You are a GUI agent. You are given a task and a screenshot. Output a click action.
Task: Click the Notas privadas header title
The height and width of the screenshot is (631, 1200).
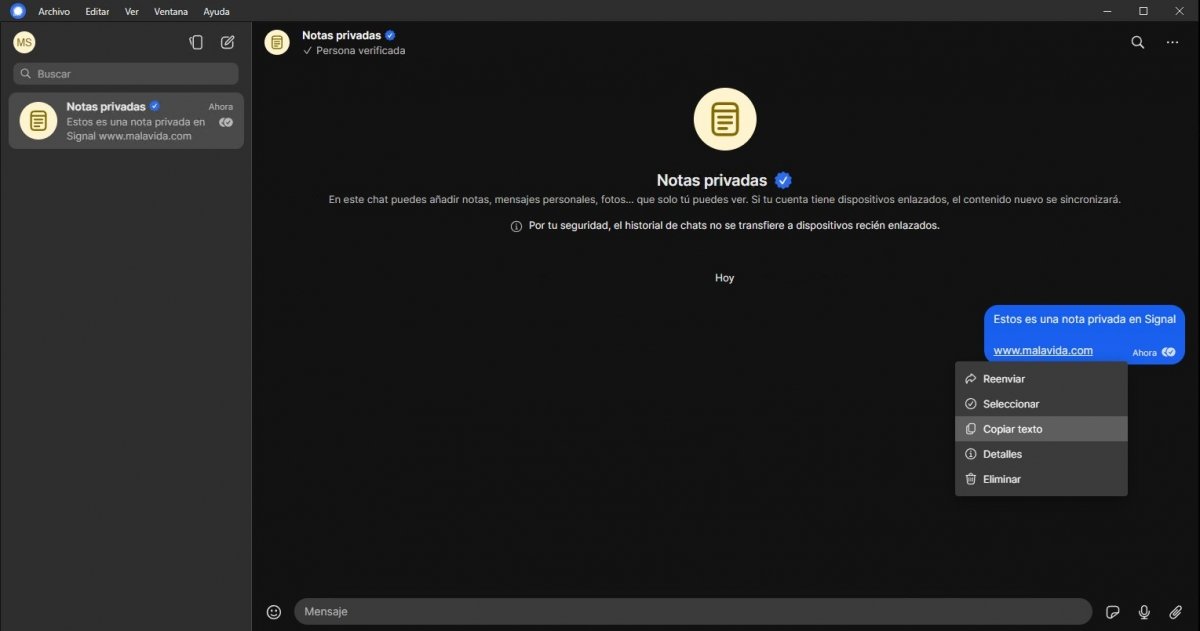click(x=341, y=35)
